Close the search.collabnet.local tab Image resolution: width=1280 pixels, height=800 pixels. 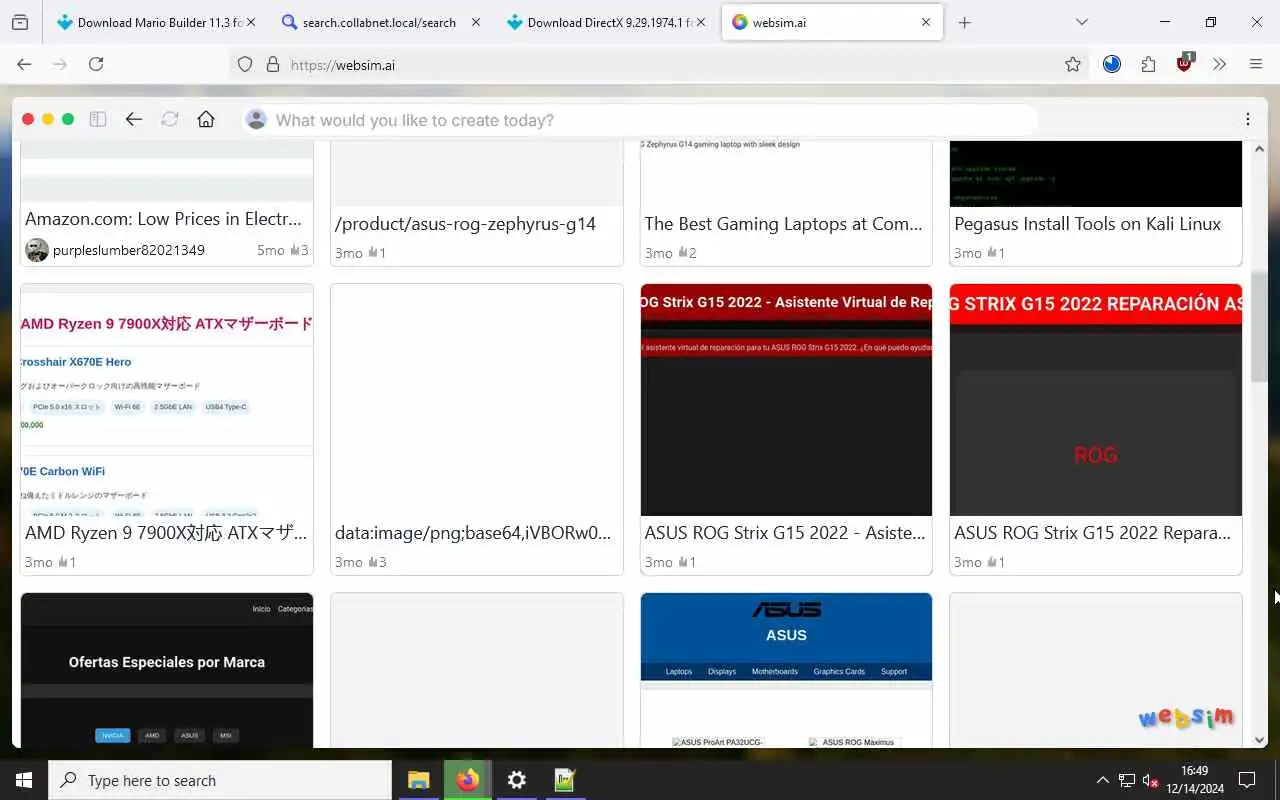click(x=475, y=22)
